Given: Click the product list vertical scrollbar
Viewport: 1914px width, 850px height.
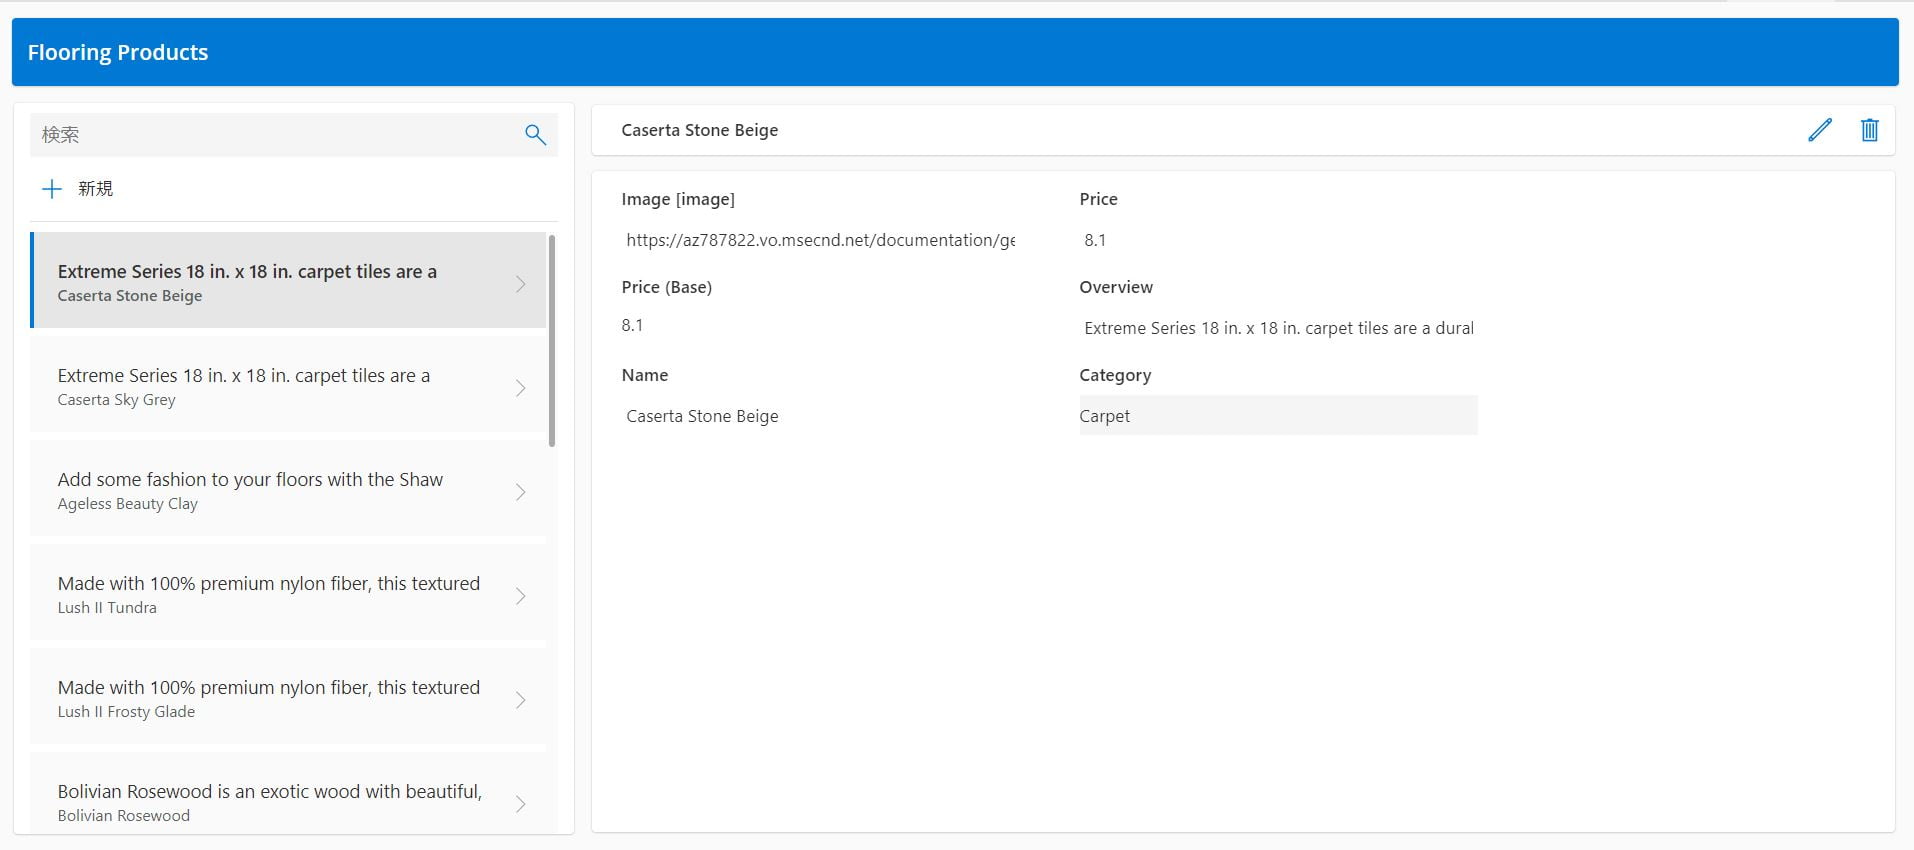Looking at the screenshot, I should pos(552,340).
